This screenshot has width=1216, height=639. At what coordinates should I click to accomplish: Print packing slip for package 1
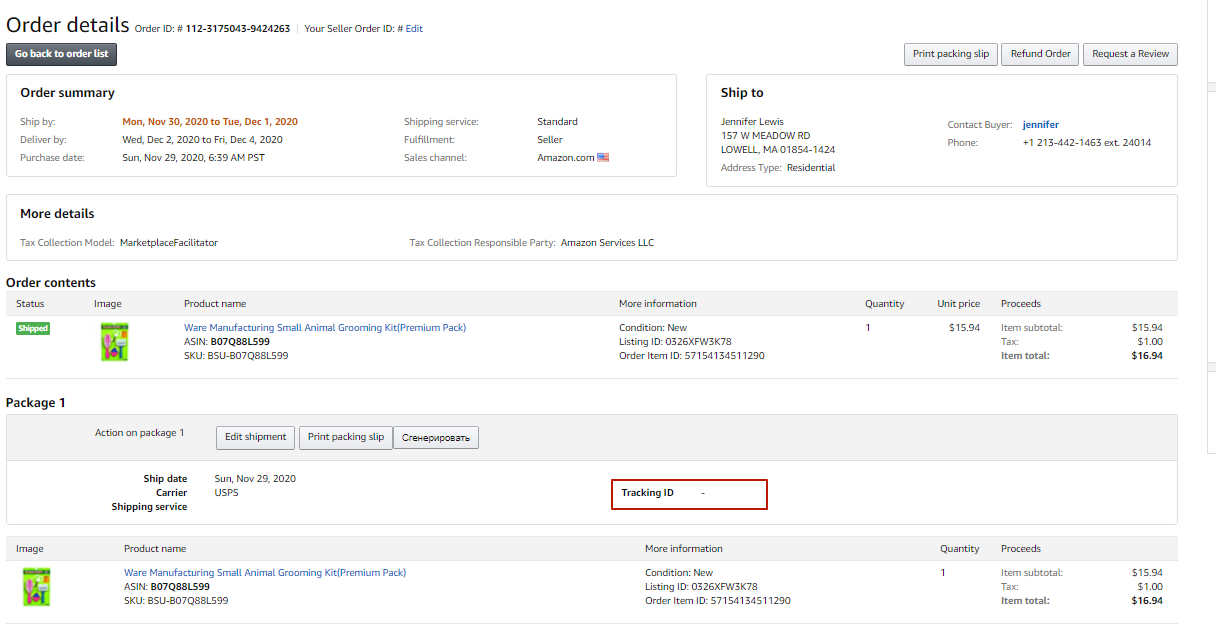click(345, 437)
